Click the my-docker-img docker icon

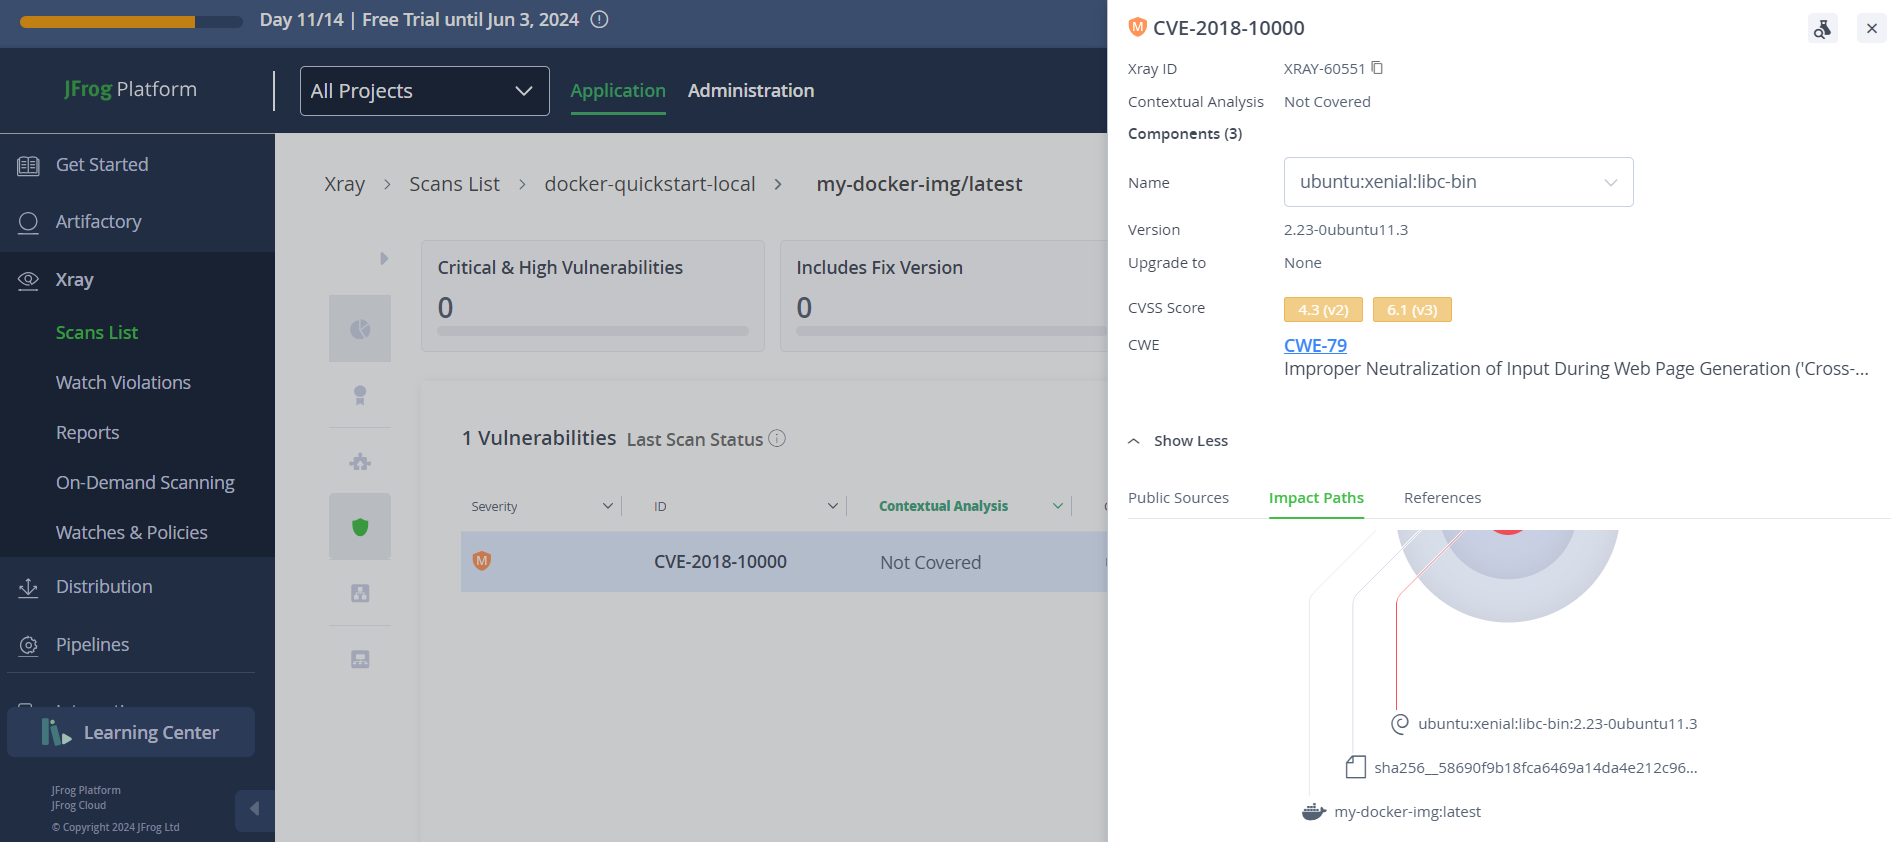[x=1314, y=812]
